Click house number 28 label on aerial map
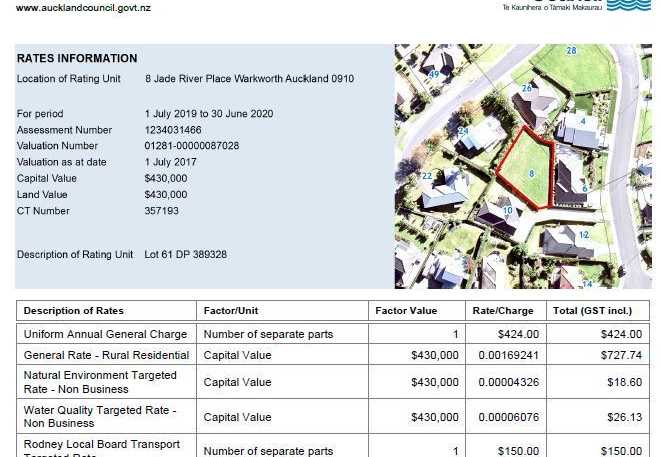Image resolution: width=662 pixels, height=457 pixels. click(x=571, y=51)
